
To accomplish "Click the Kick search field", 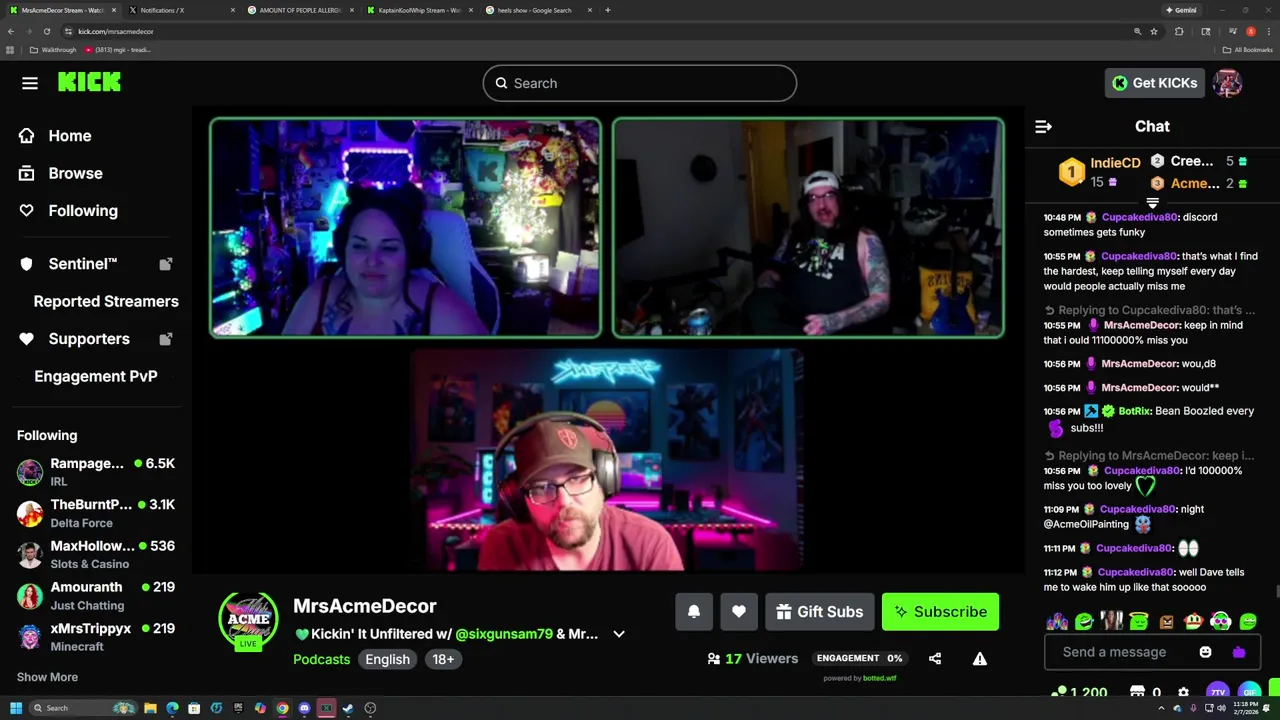I will tap(640, 83).
